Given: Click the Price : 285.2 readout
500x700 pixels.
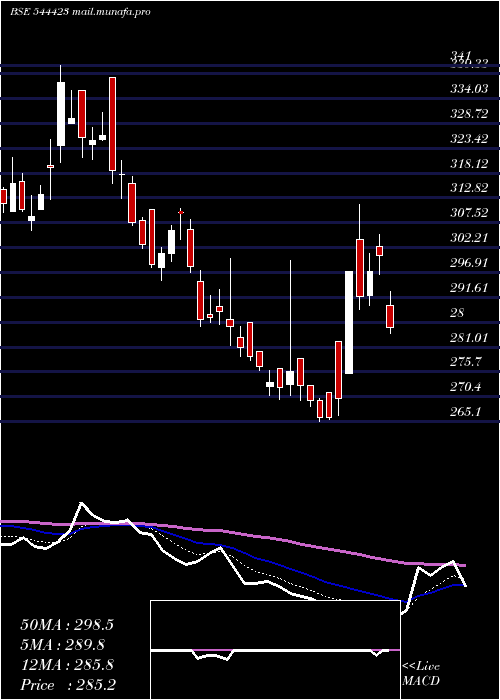Looking at the screenshot, I should (x=69, y=685).
